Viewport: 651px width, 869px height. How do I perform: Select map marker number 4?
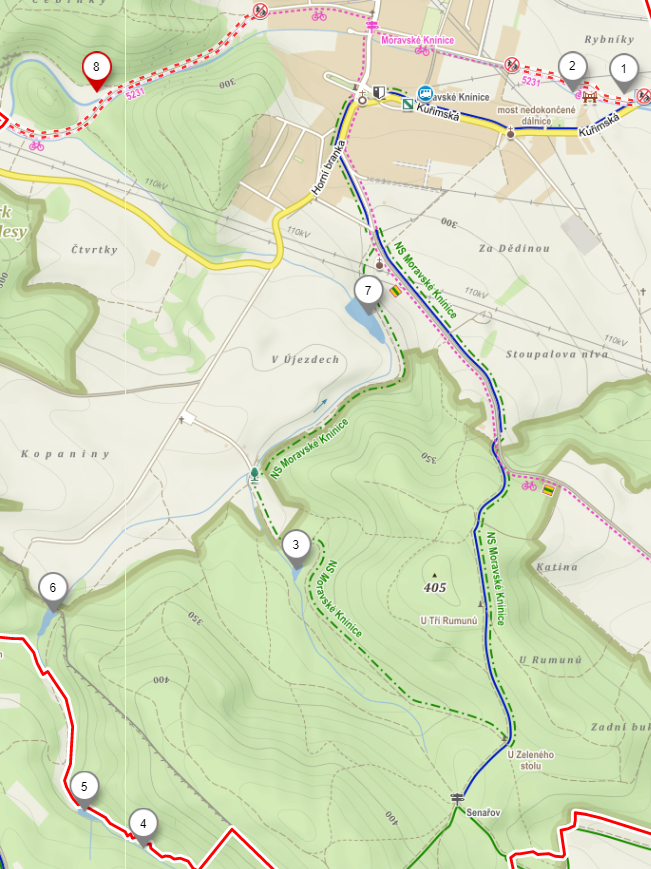tap(143, 828)
